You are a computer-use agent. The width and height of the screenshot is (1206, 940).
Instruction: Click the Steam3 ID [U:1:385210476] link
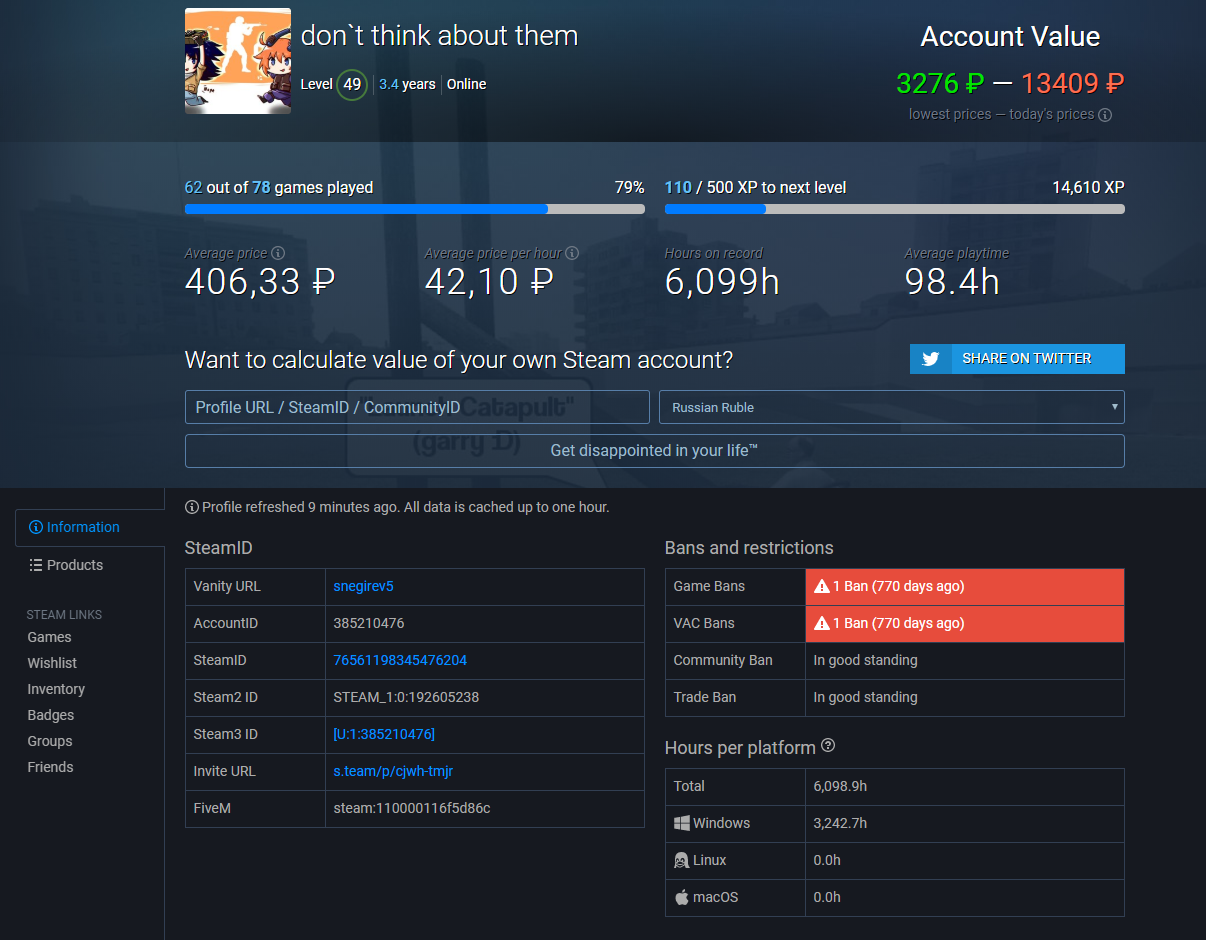click(384, 734)
